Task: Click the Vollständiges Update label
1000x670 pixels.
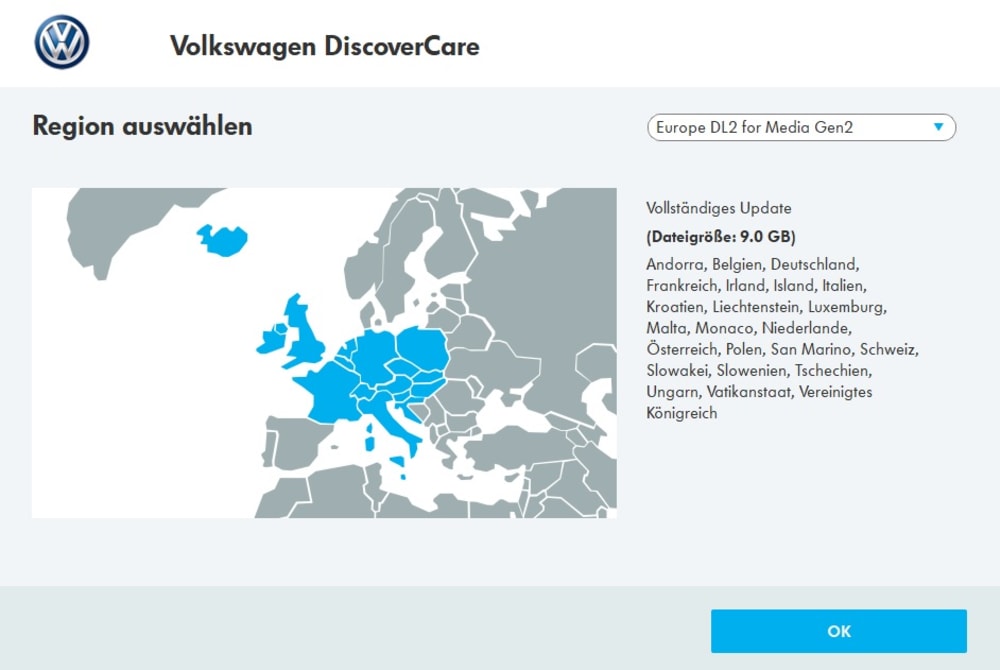Action: pyautogui.click(x=722, y=208)
